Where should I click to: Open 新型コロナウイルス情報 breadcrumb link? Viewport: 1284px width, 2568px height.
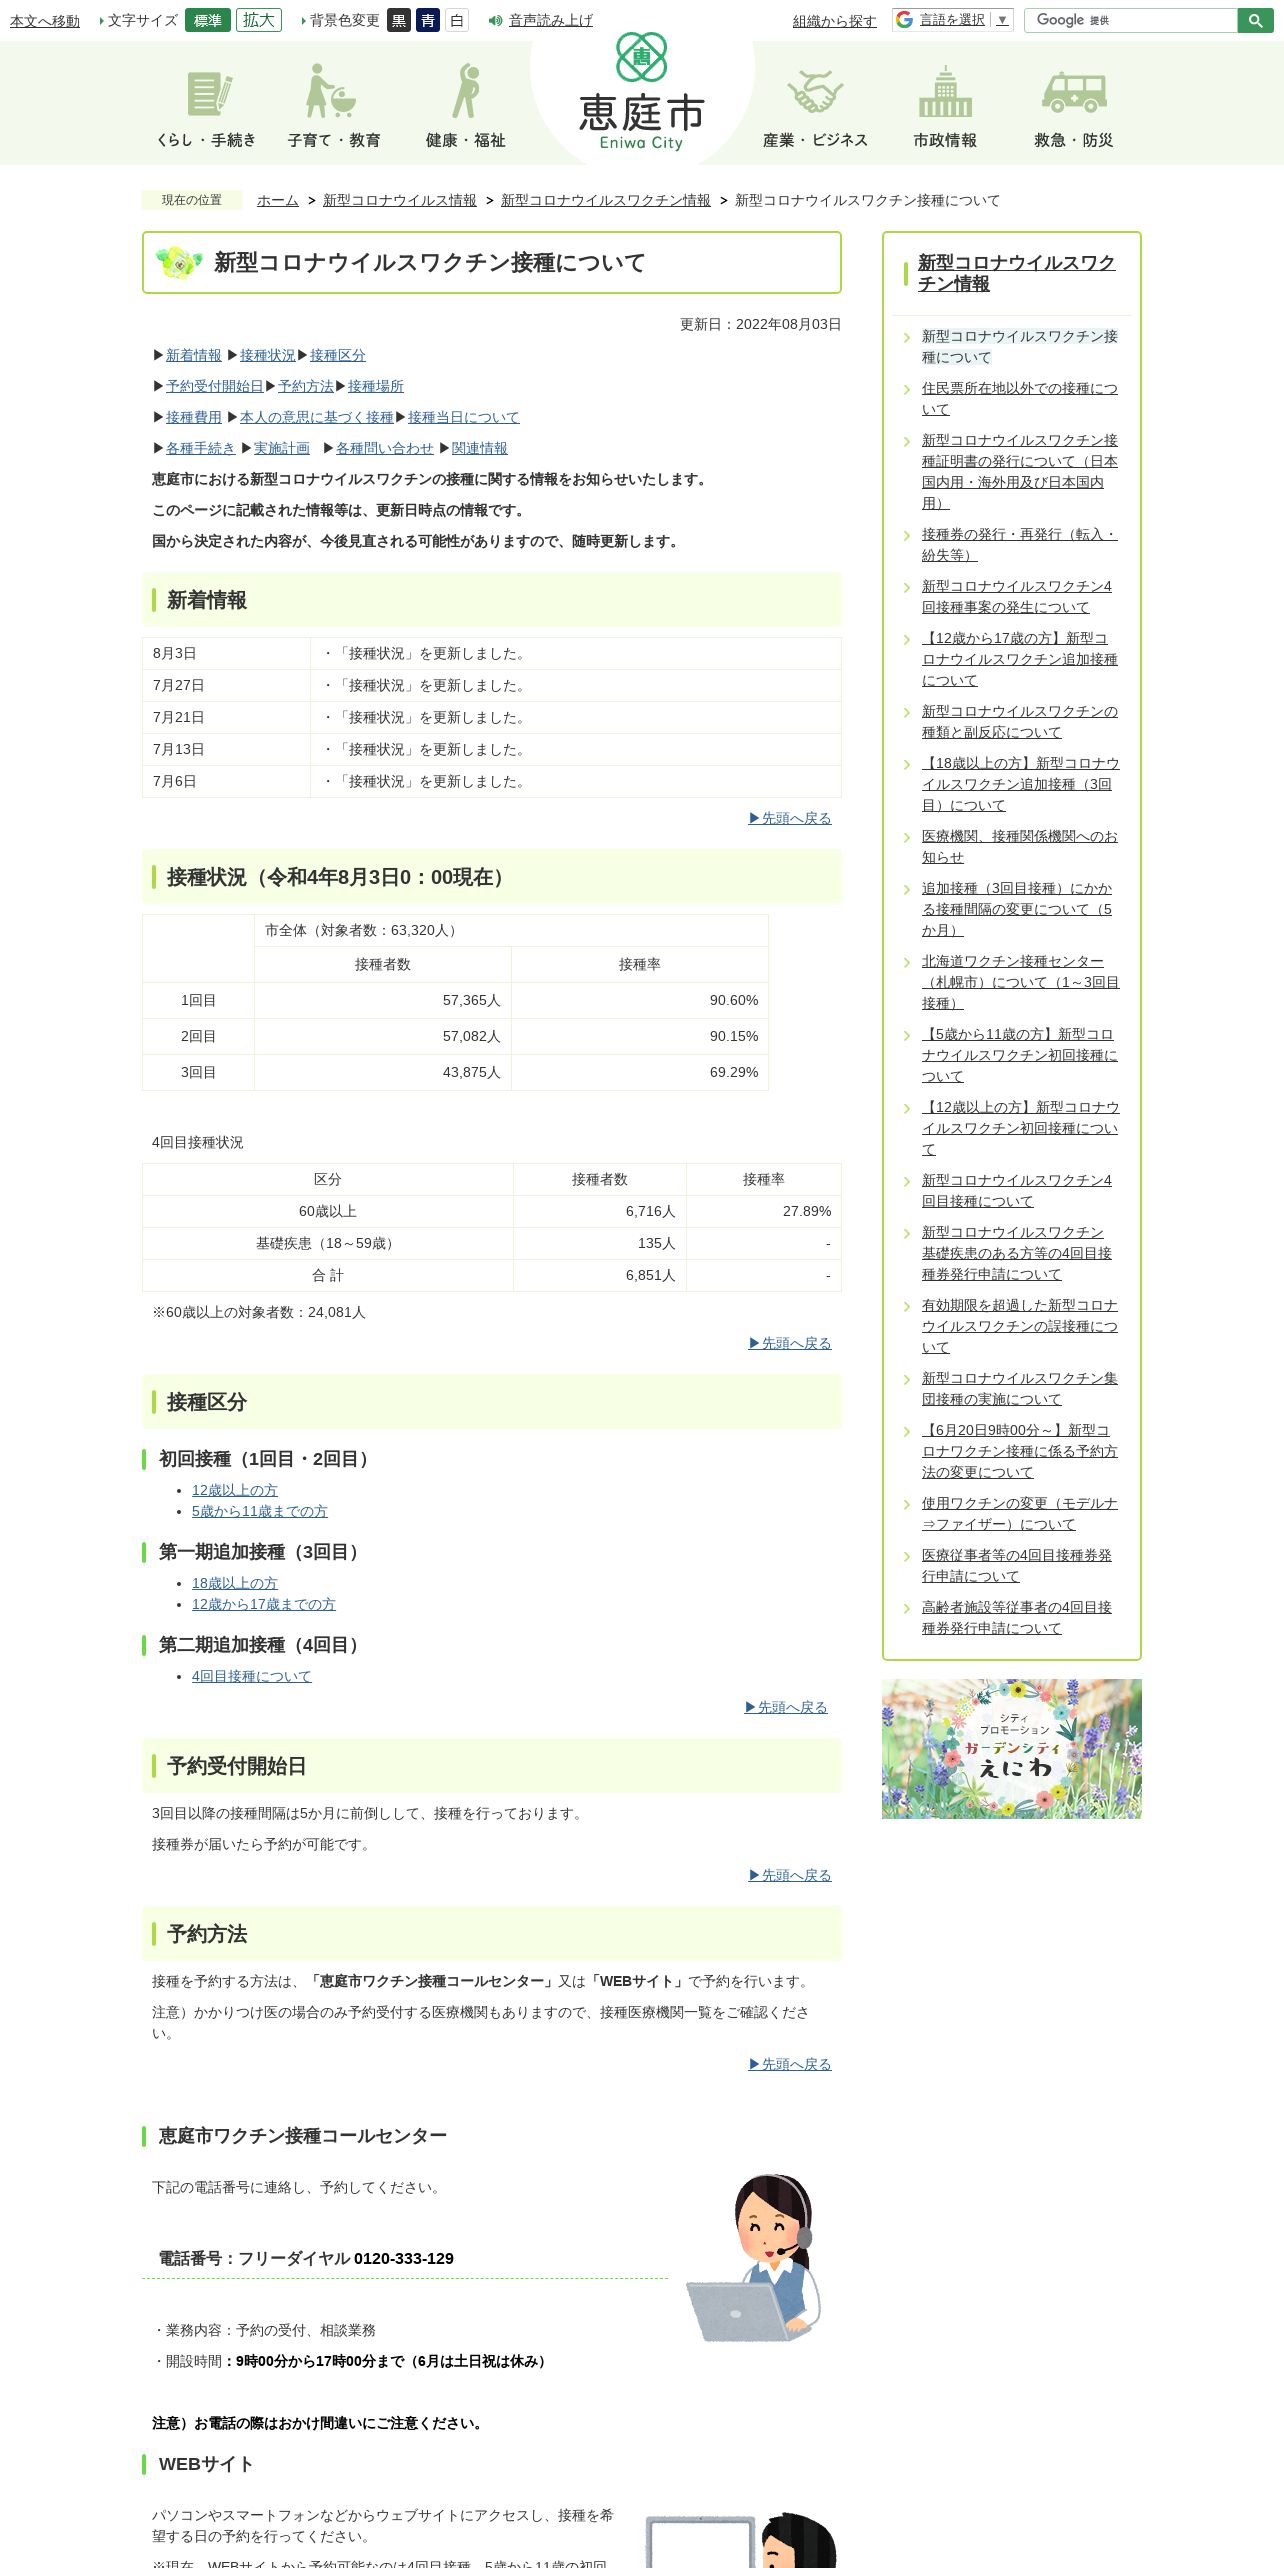400,200
